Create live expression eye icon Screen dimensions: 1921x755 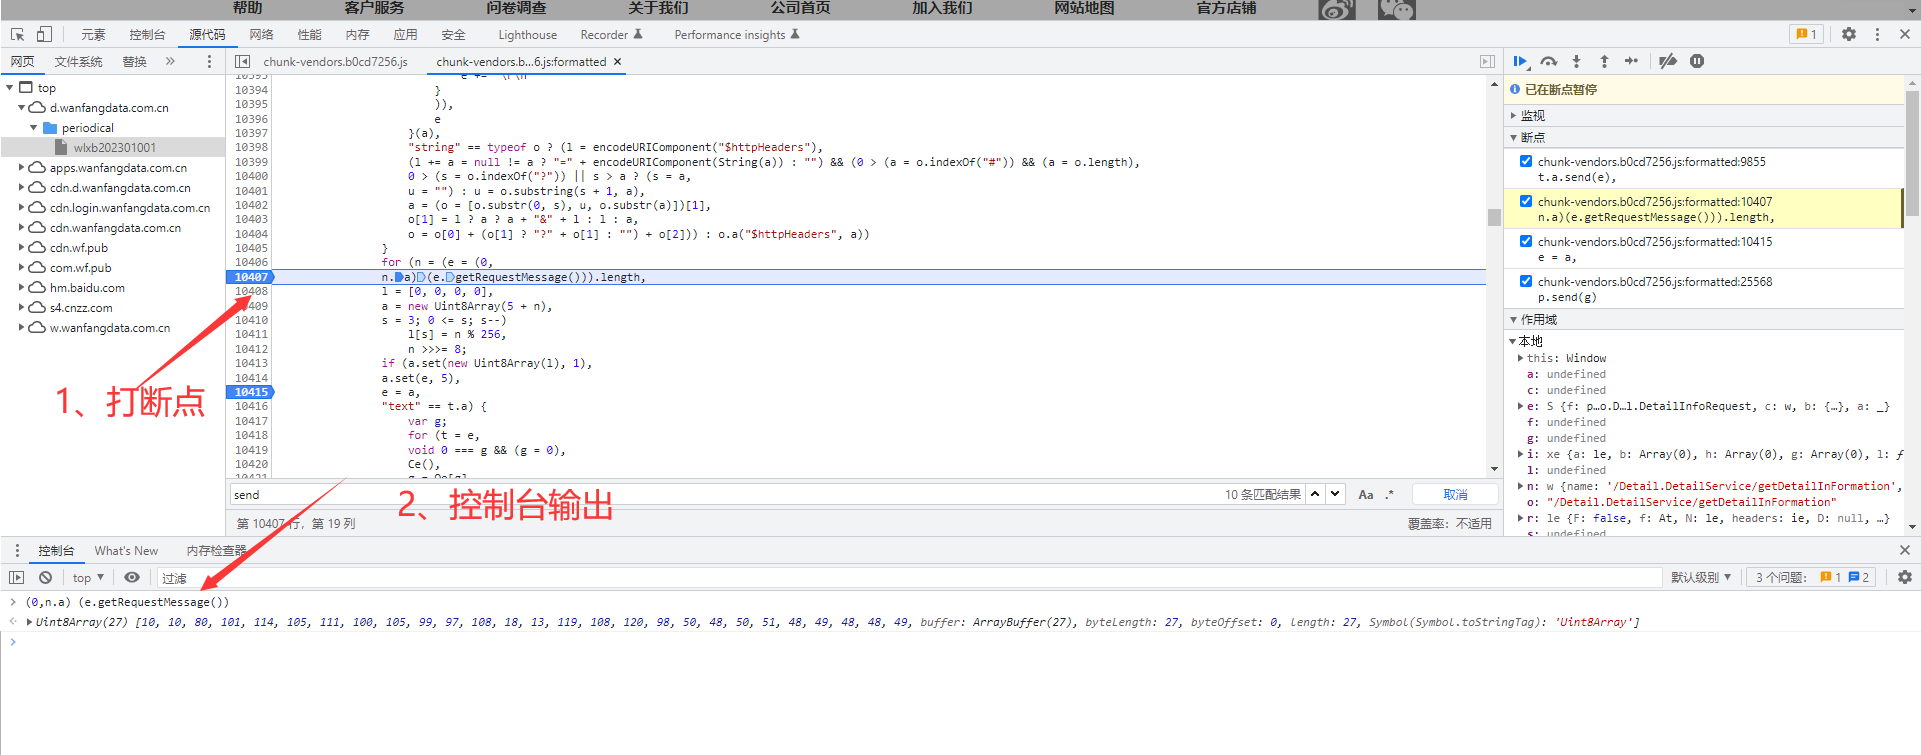(x=132, y=577)
